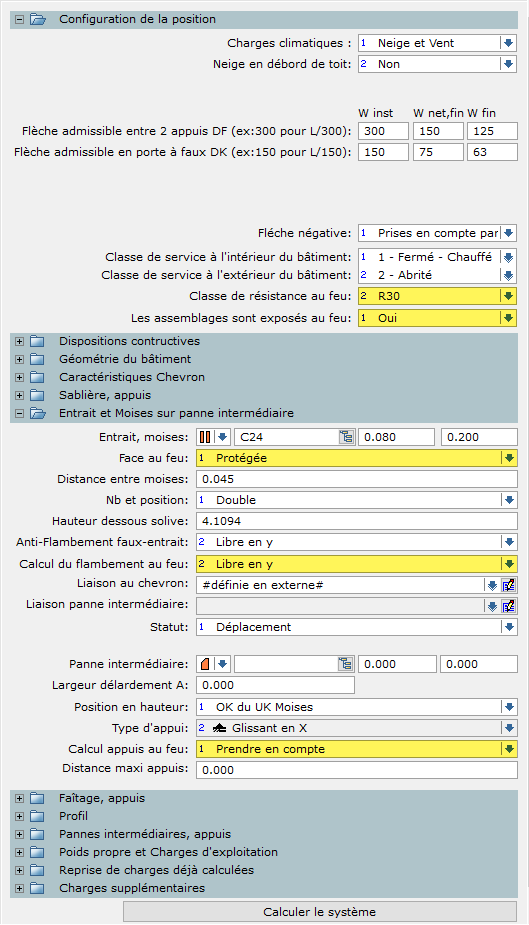Open material picker icon for Panne intermédiaire
This screenshot has height=925, width=529.
(346, 664)
